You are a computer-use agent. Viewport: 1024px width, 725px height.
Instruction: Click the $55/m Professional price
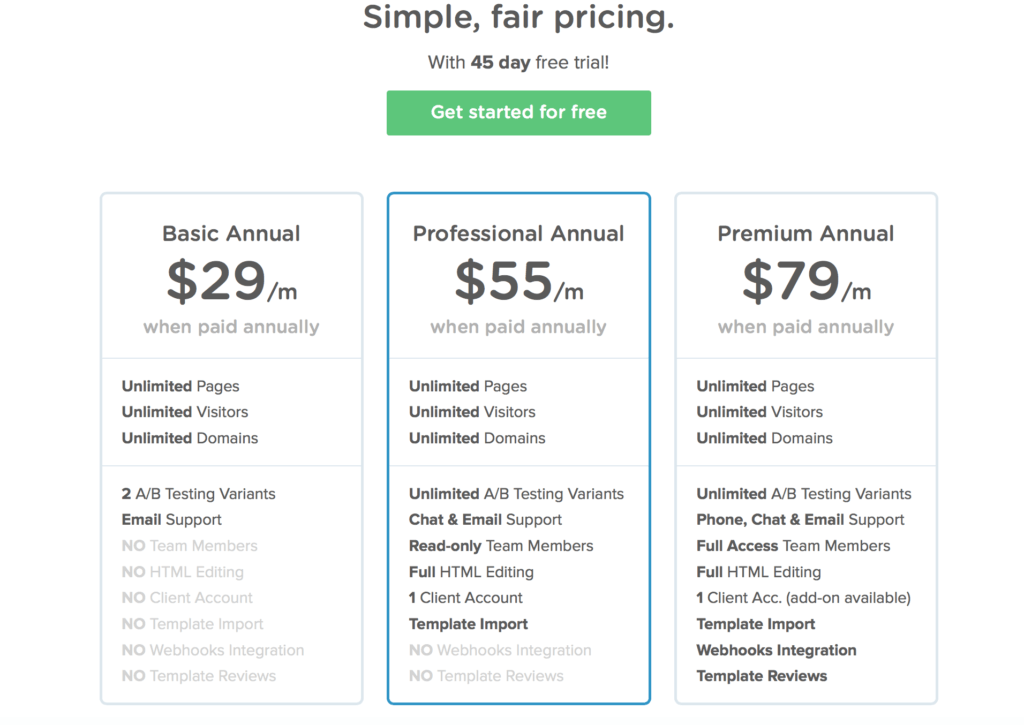pos(518,282)
